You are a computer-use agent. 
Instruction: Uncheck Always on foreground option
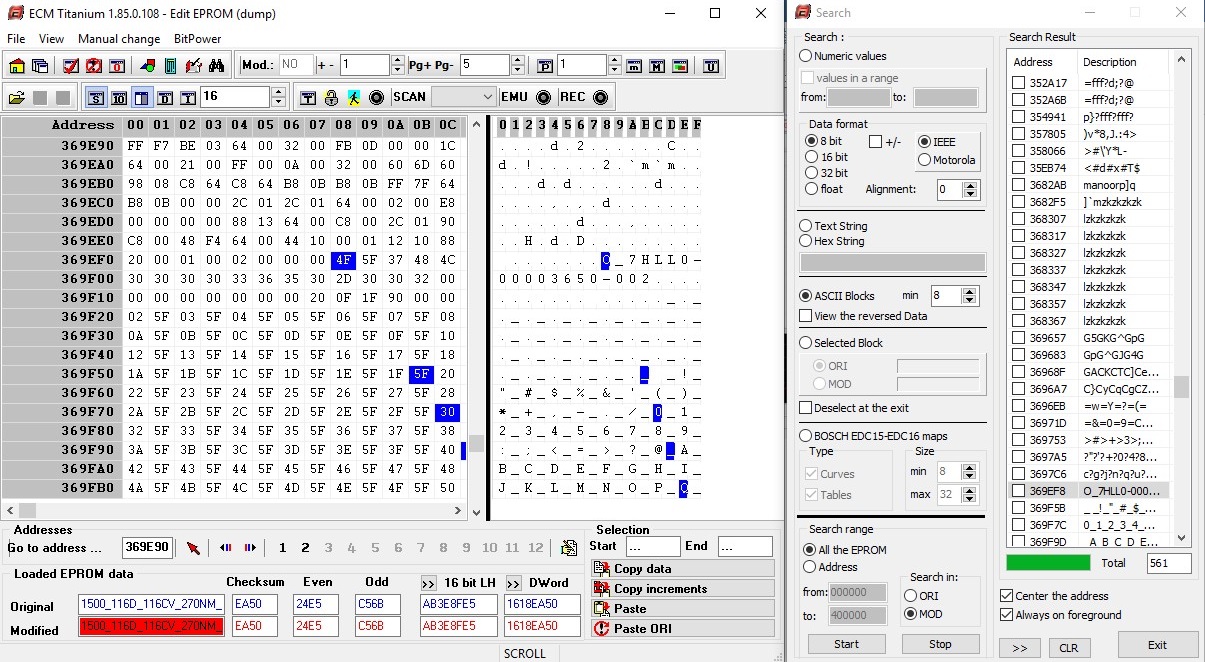[1060, 615]
